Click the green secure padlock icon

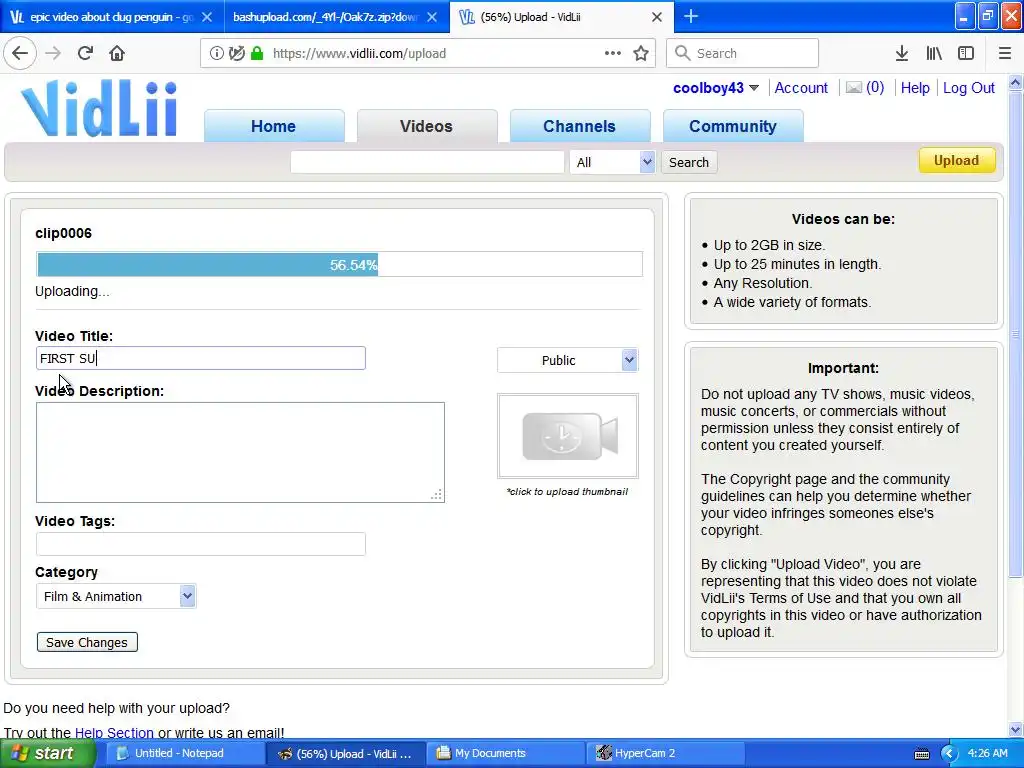click(x=257, y=53)
